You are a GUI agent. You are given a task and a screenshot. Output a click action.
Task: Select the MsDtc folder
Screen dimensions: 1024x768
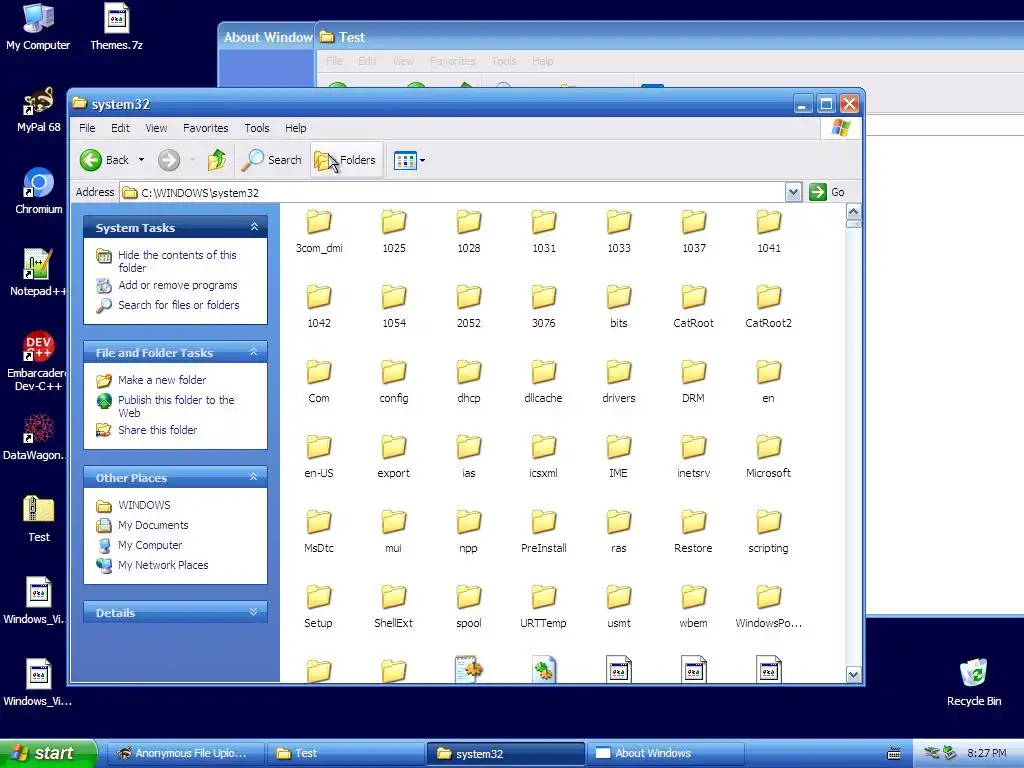coord(319,532)
